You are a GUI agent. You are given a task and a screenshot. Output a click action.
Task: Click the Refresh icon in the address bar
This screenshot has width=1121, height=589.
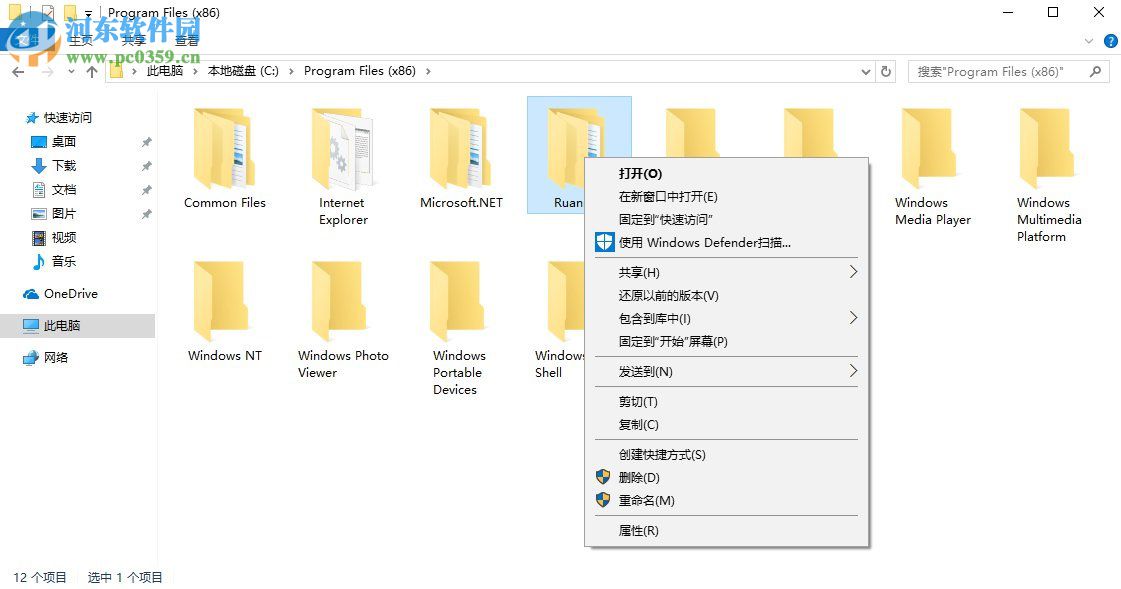(887, 71)
